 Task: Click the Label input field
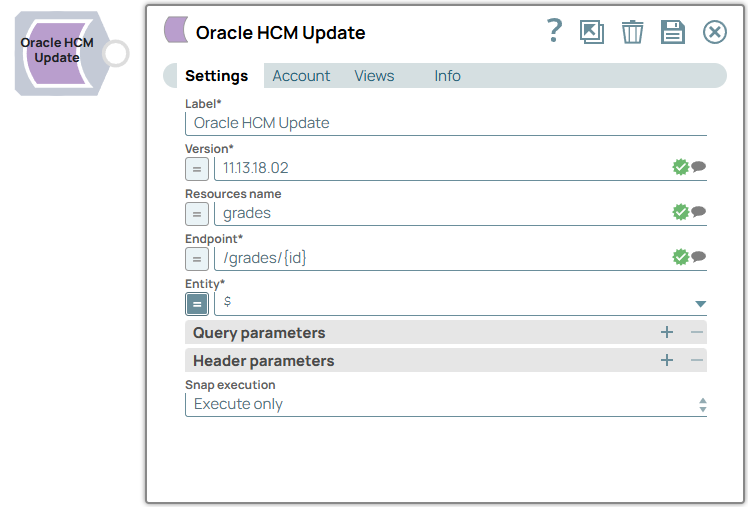(446, 124)
